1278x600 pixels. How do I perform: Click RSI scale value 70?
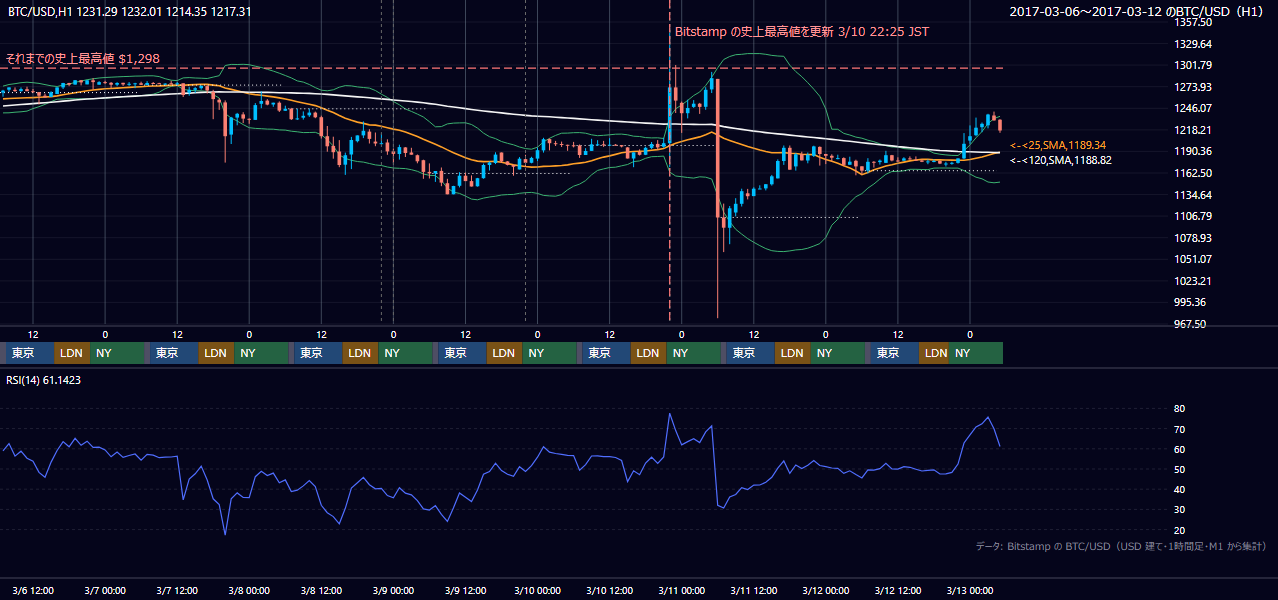1179,429
